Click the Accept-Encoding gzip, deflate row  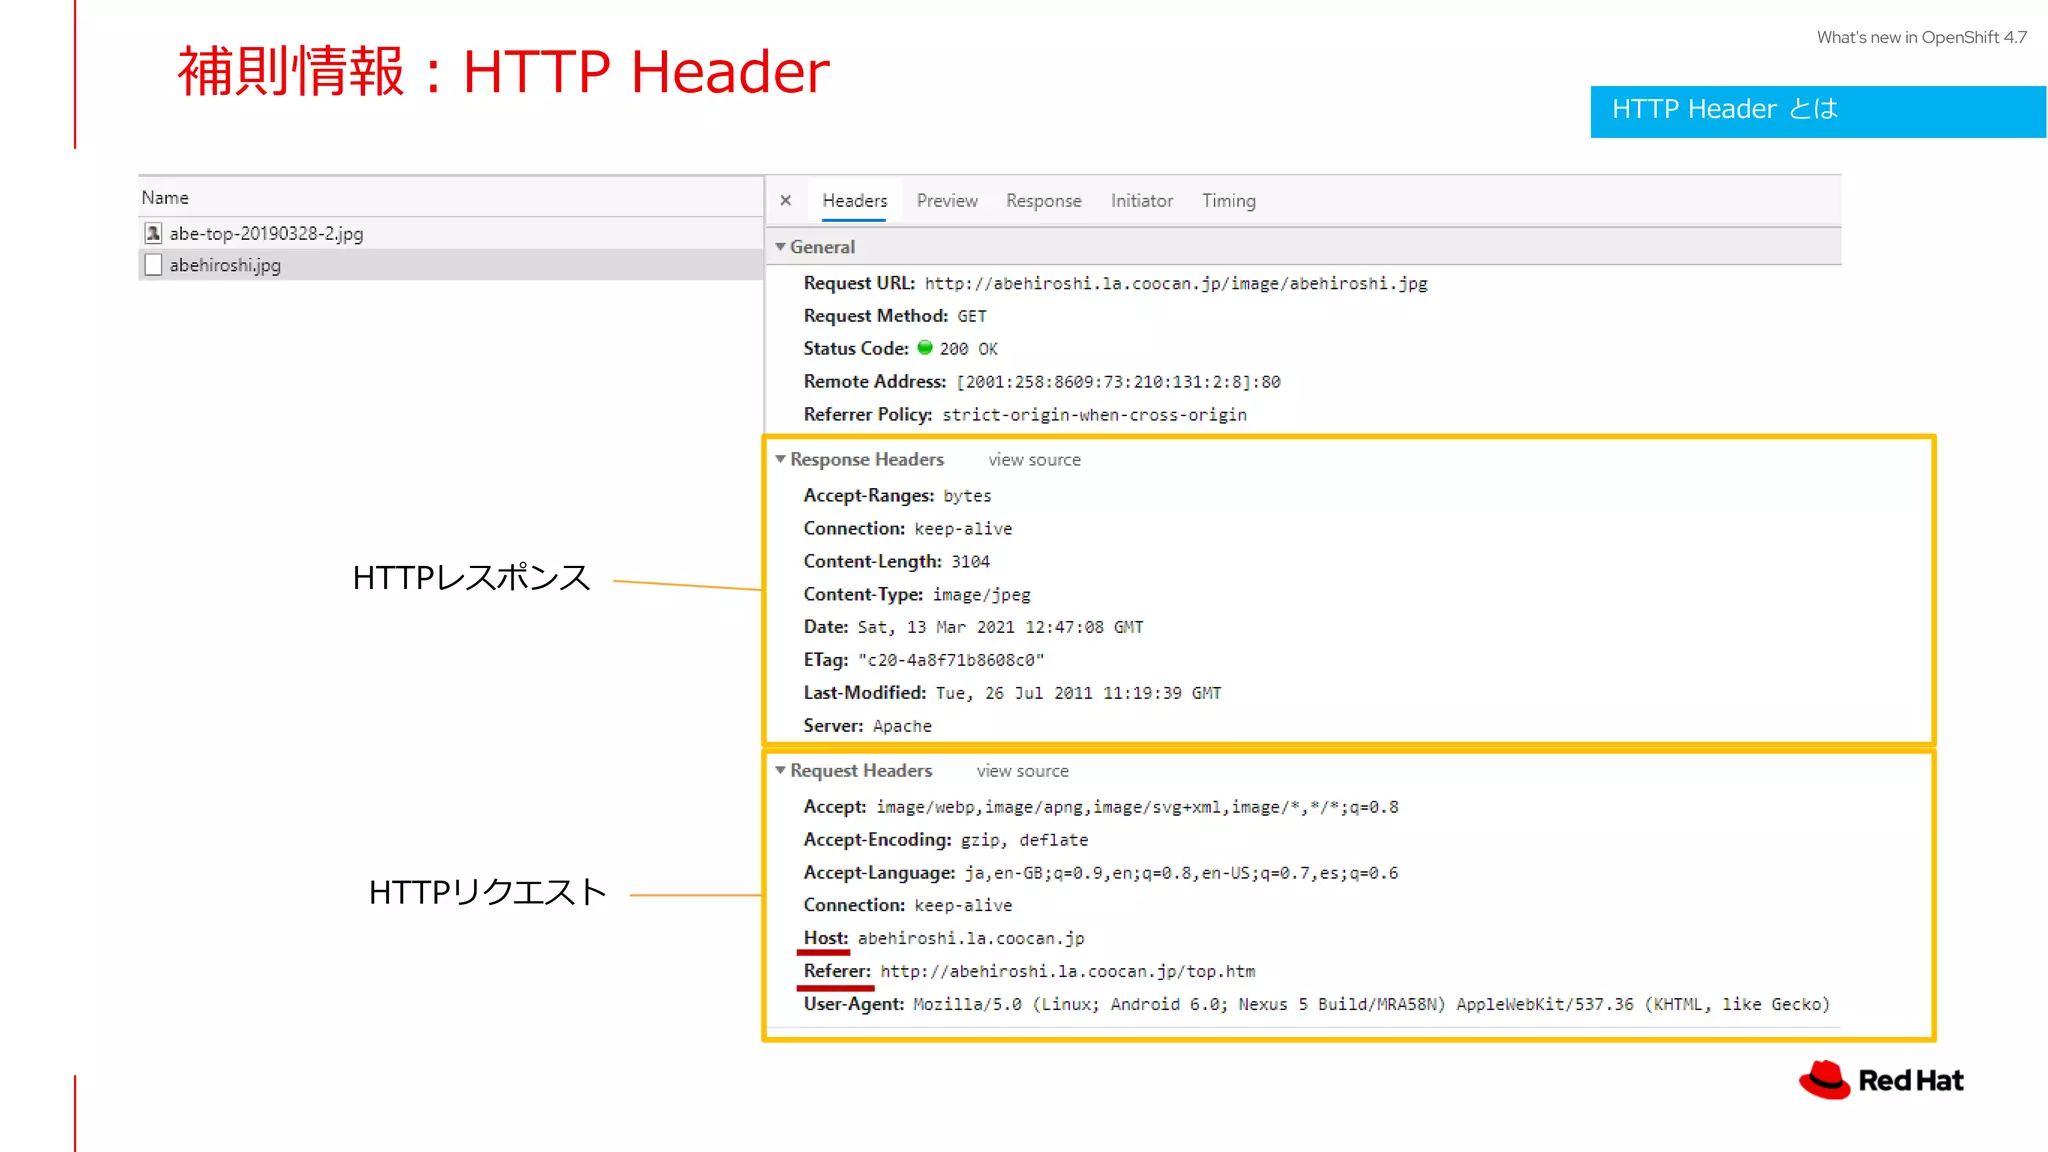(x=945, y=840)
